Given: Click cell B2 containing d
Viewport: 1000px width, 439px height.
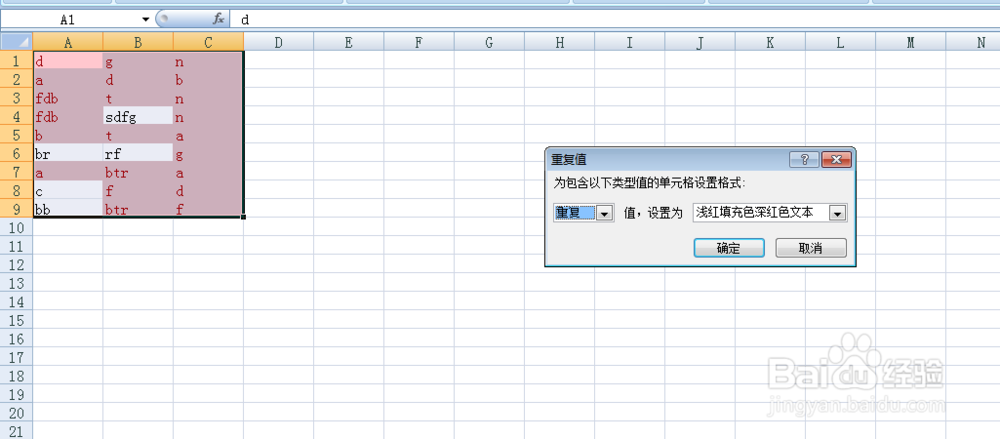Looking at the screenshot, I should 138,79.
